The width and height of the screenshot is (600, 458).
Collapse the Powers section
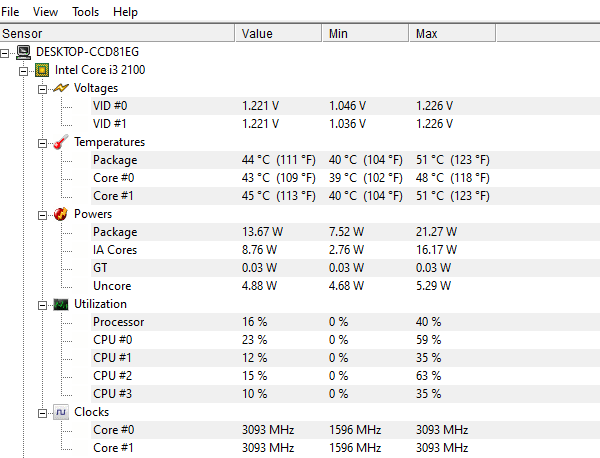pyautogui.click(x=42, y=215)
